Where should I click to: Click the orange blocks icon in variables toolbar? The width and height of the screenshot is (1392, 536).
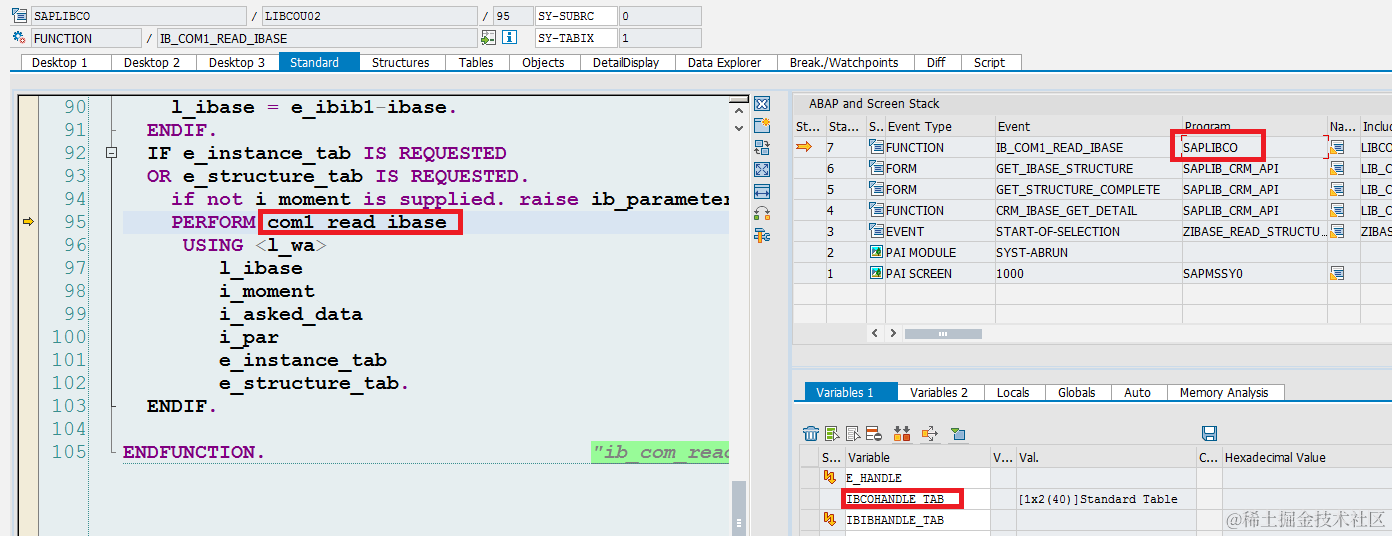pos(902,433)
